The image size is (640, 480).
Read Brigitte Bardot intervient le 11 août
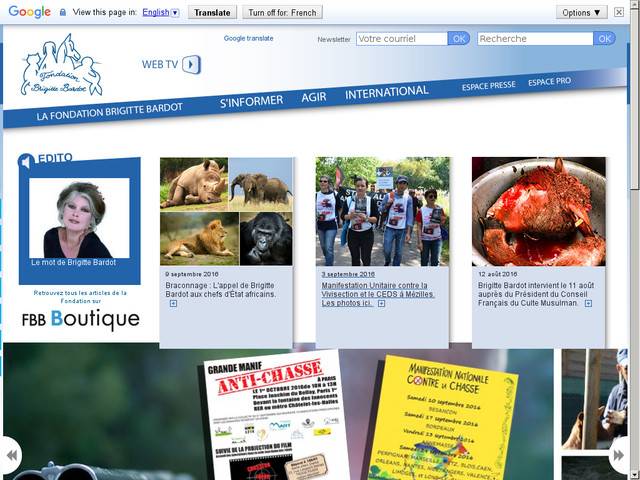[x=536, y=294]
